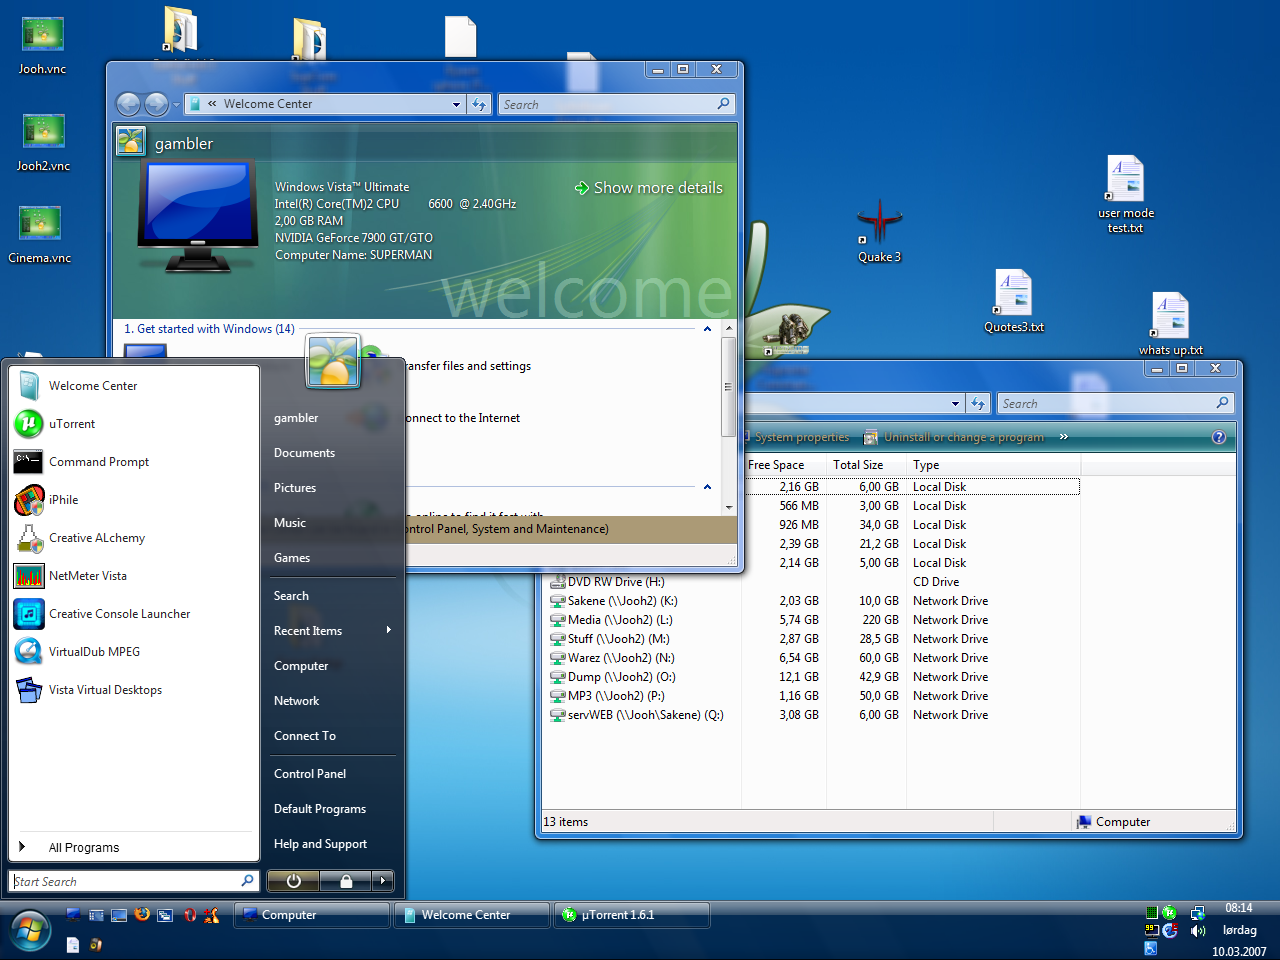The width and height of the screenshot is (1280, 960).
Task: Click Uninstall or change a program
Action: pos(953,437)
